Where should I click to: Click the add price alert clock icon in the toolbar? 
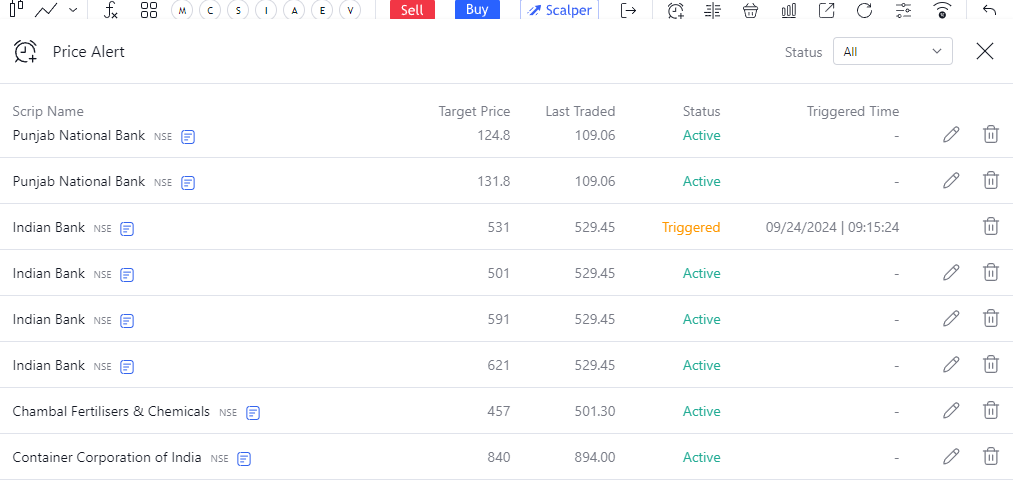(676, 10)
